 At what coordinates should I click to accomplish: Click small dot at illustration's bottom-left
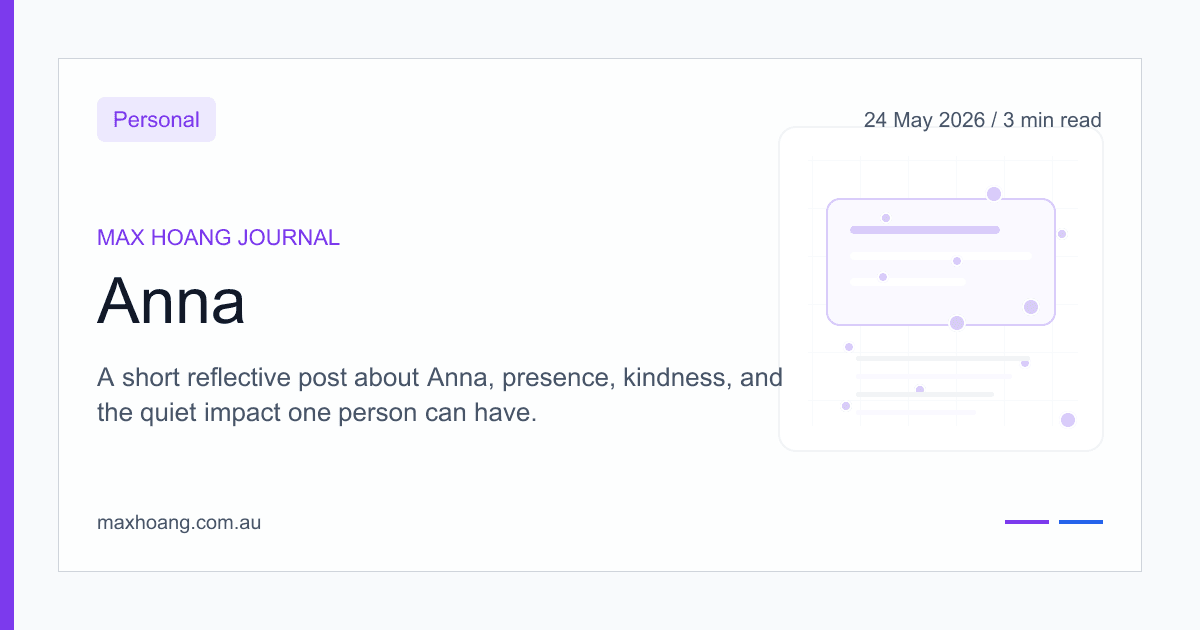[846, 406]
